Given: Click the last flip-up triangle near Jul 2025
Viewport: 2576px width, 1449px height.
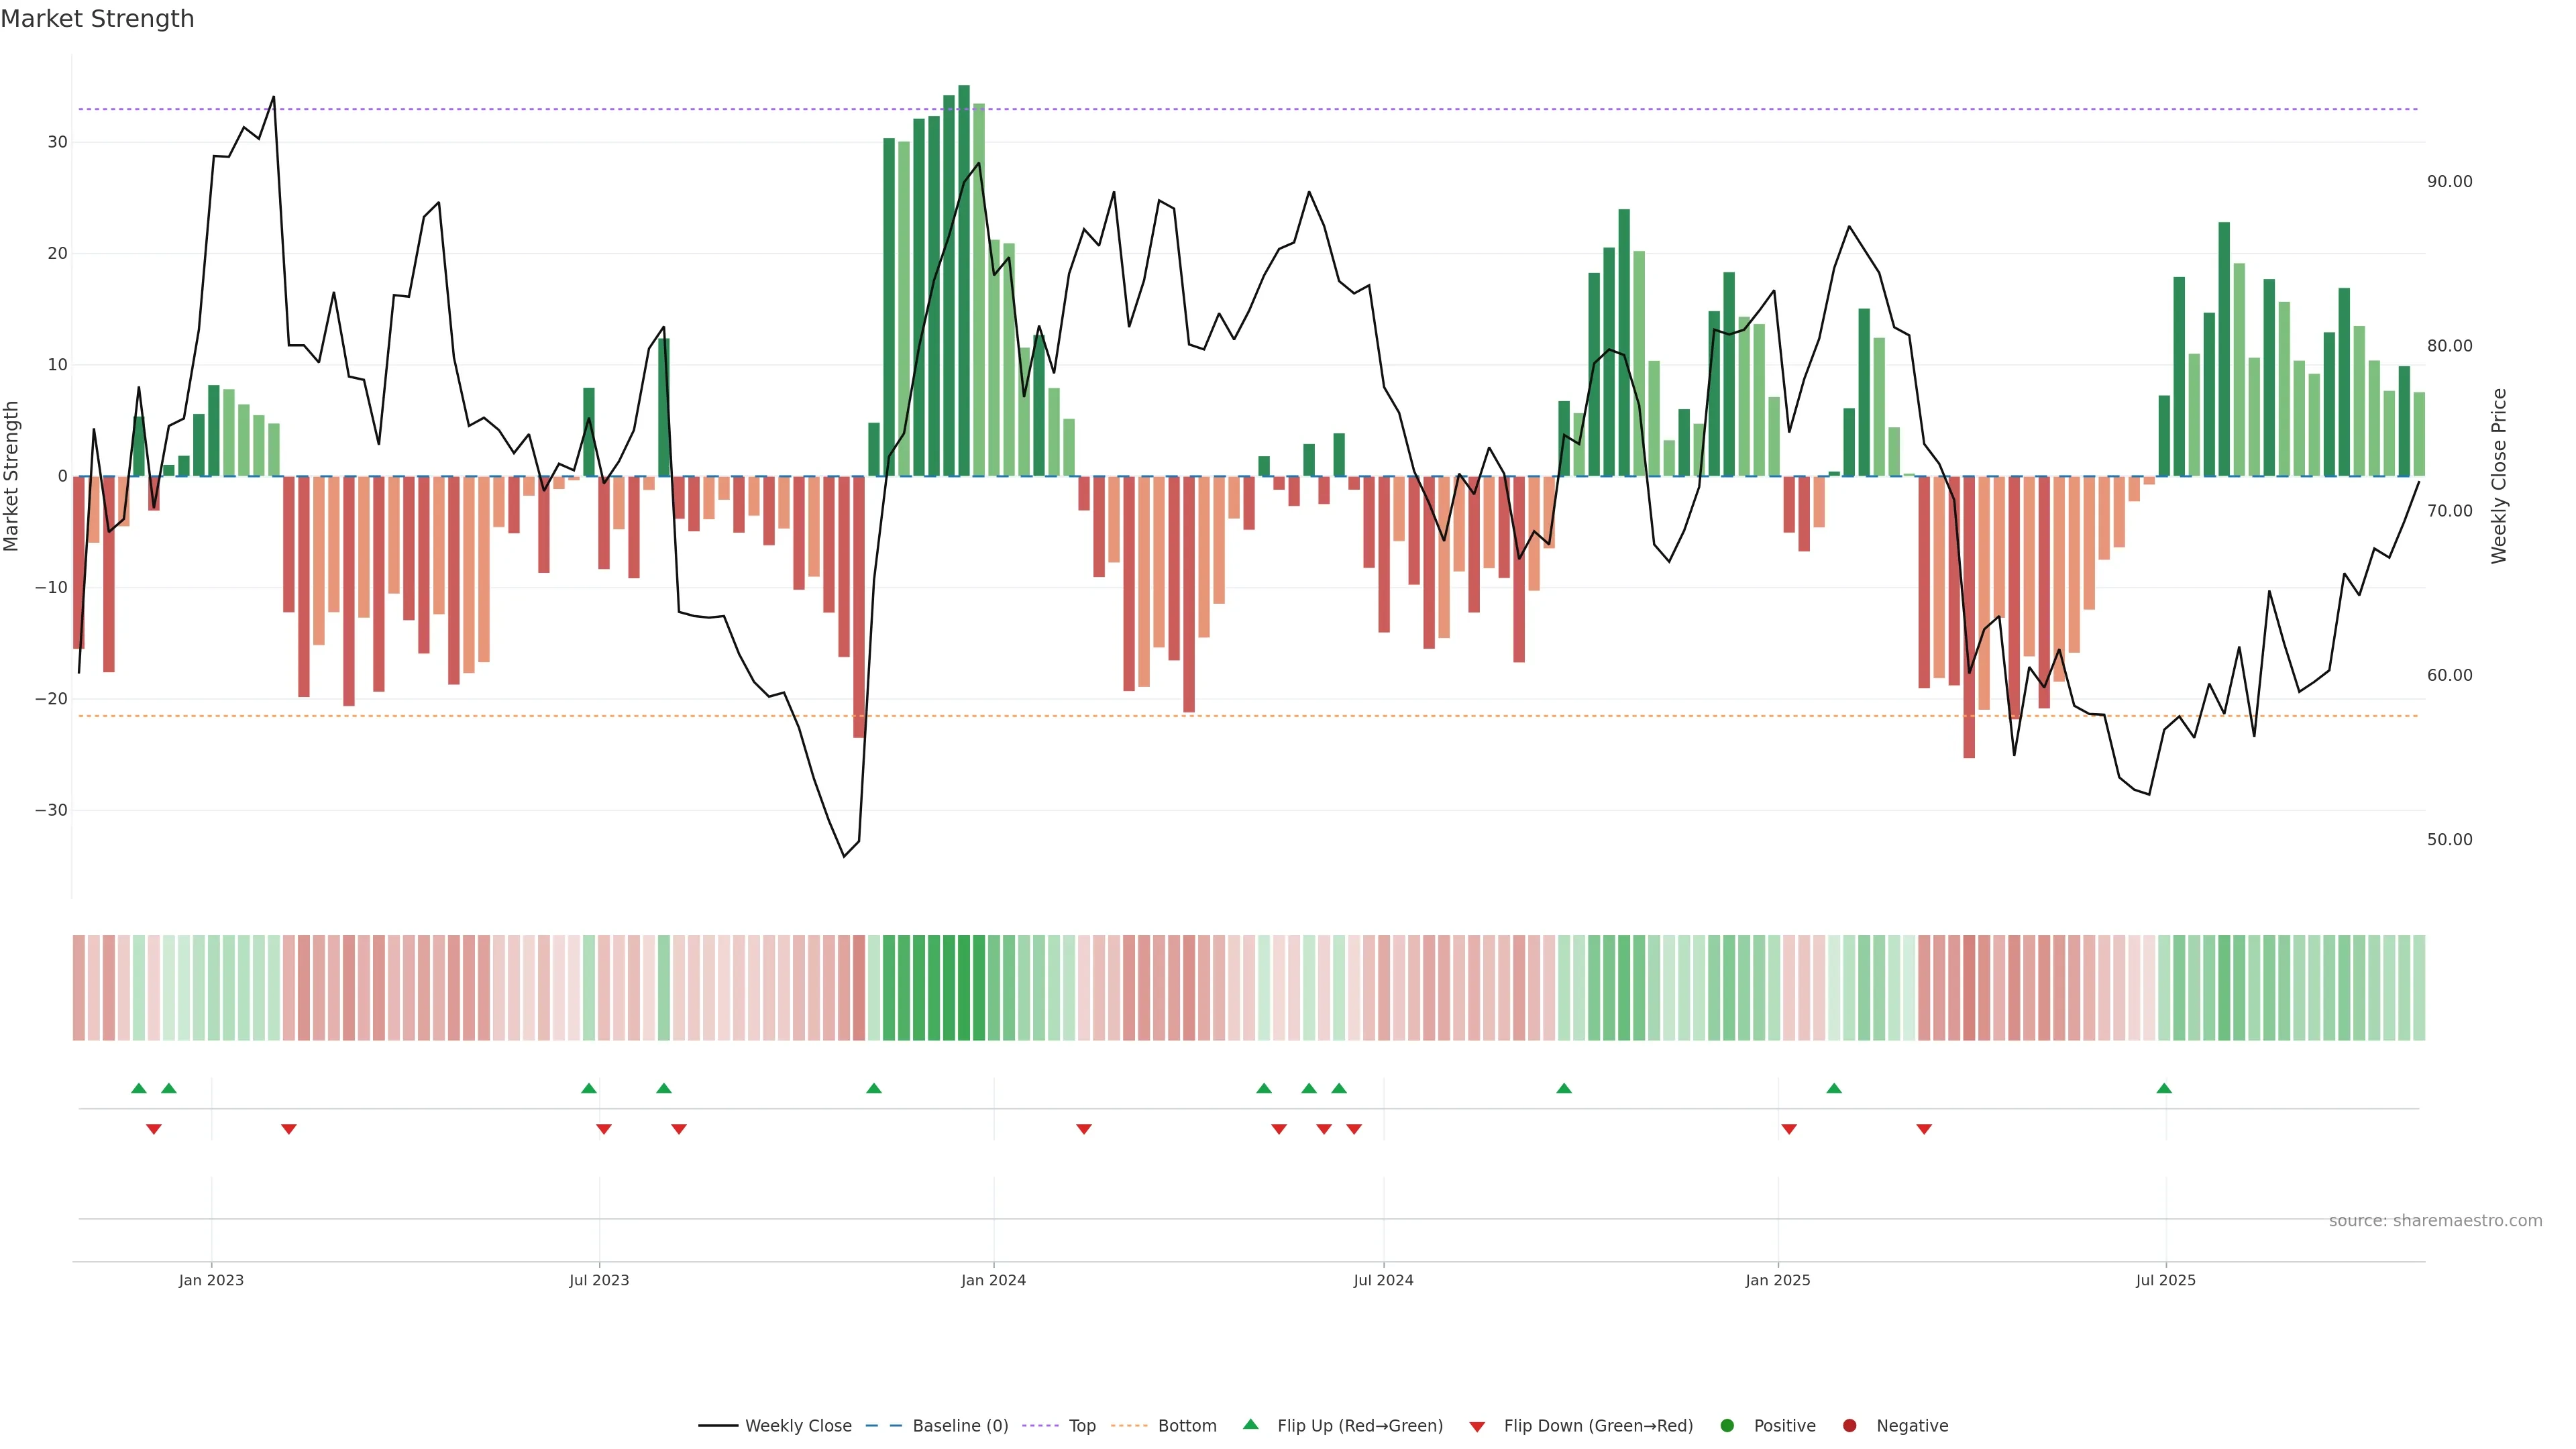Looking at the screenshot, I should pyautogui.click(x=2164, y=1088).
